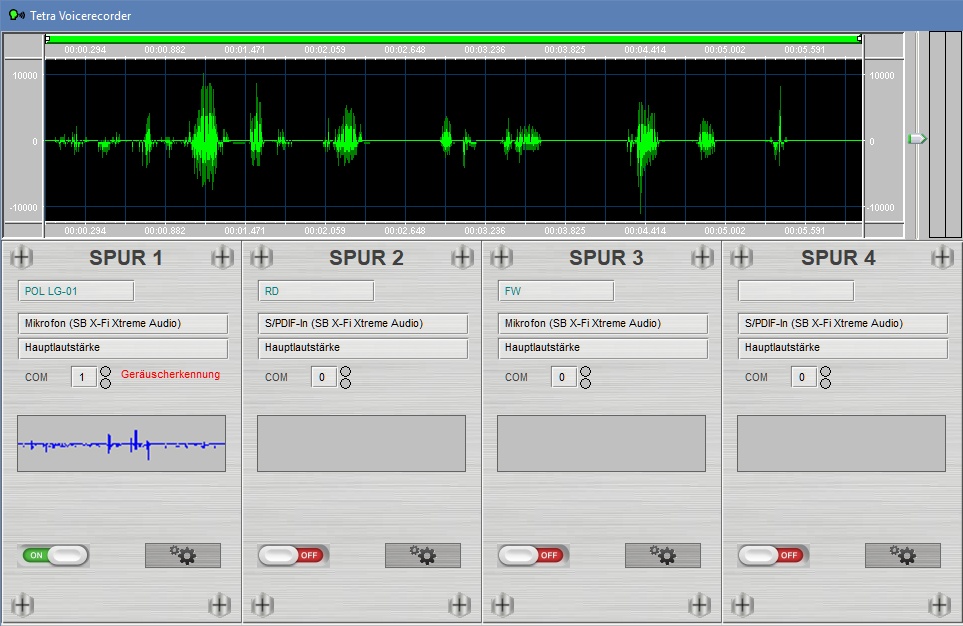
Task: Click the upper COM indicator in SPUR 2
Action: point(346,372)
